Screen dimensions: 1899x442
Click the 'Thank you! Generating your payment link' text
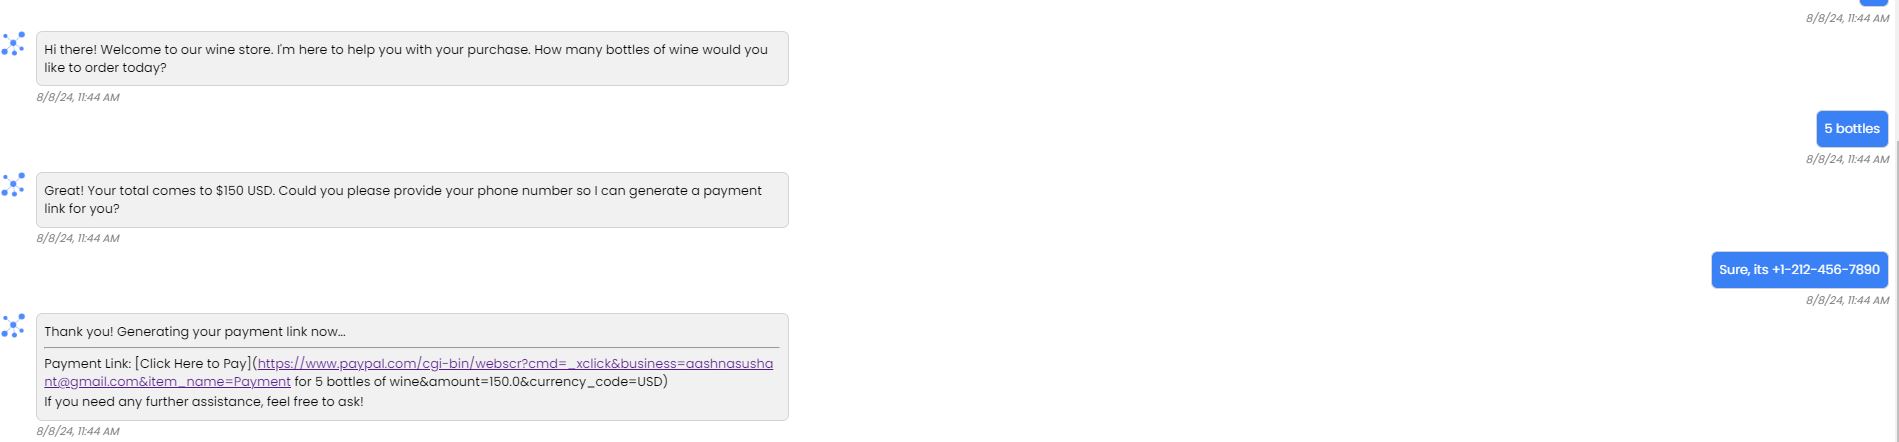[195, 332]
